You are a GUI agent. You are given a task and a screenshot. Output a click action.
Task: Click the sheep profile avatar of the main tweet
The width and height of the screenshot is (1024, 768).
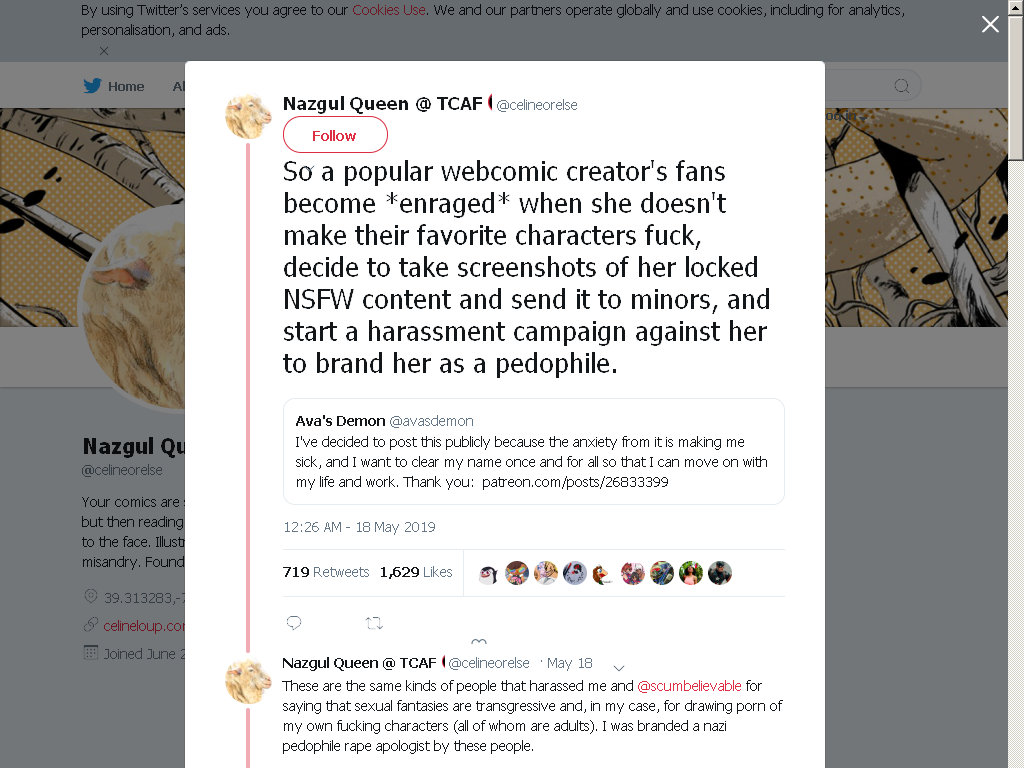click(x=248, y=116)
